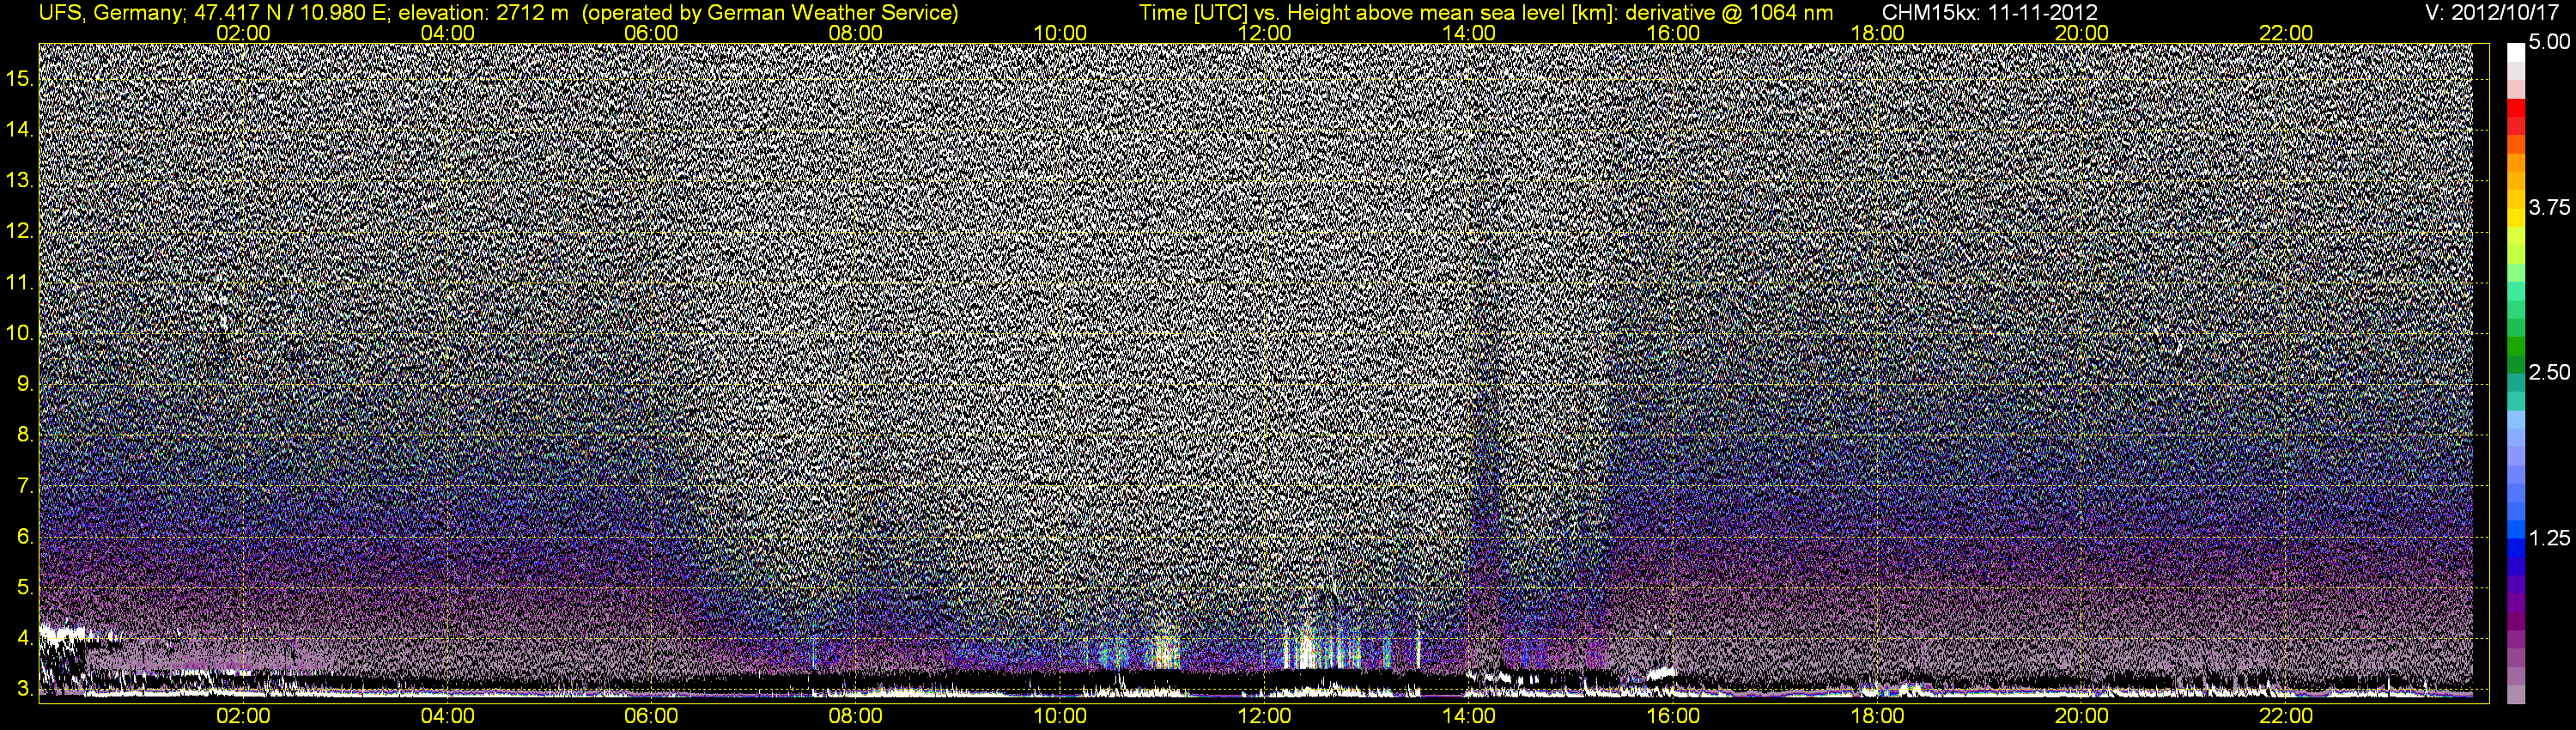Click the colorbar value 2.50
Viewport: 2576px width, 730px height.
coord(2549,373)
